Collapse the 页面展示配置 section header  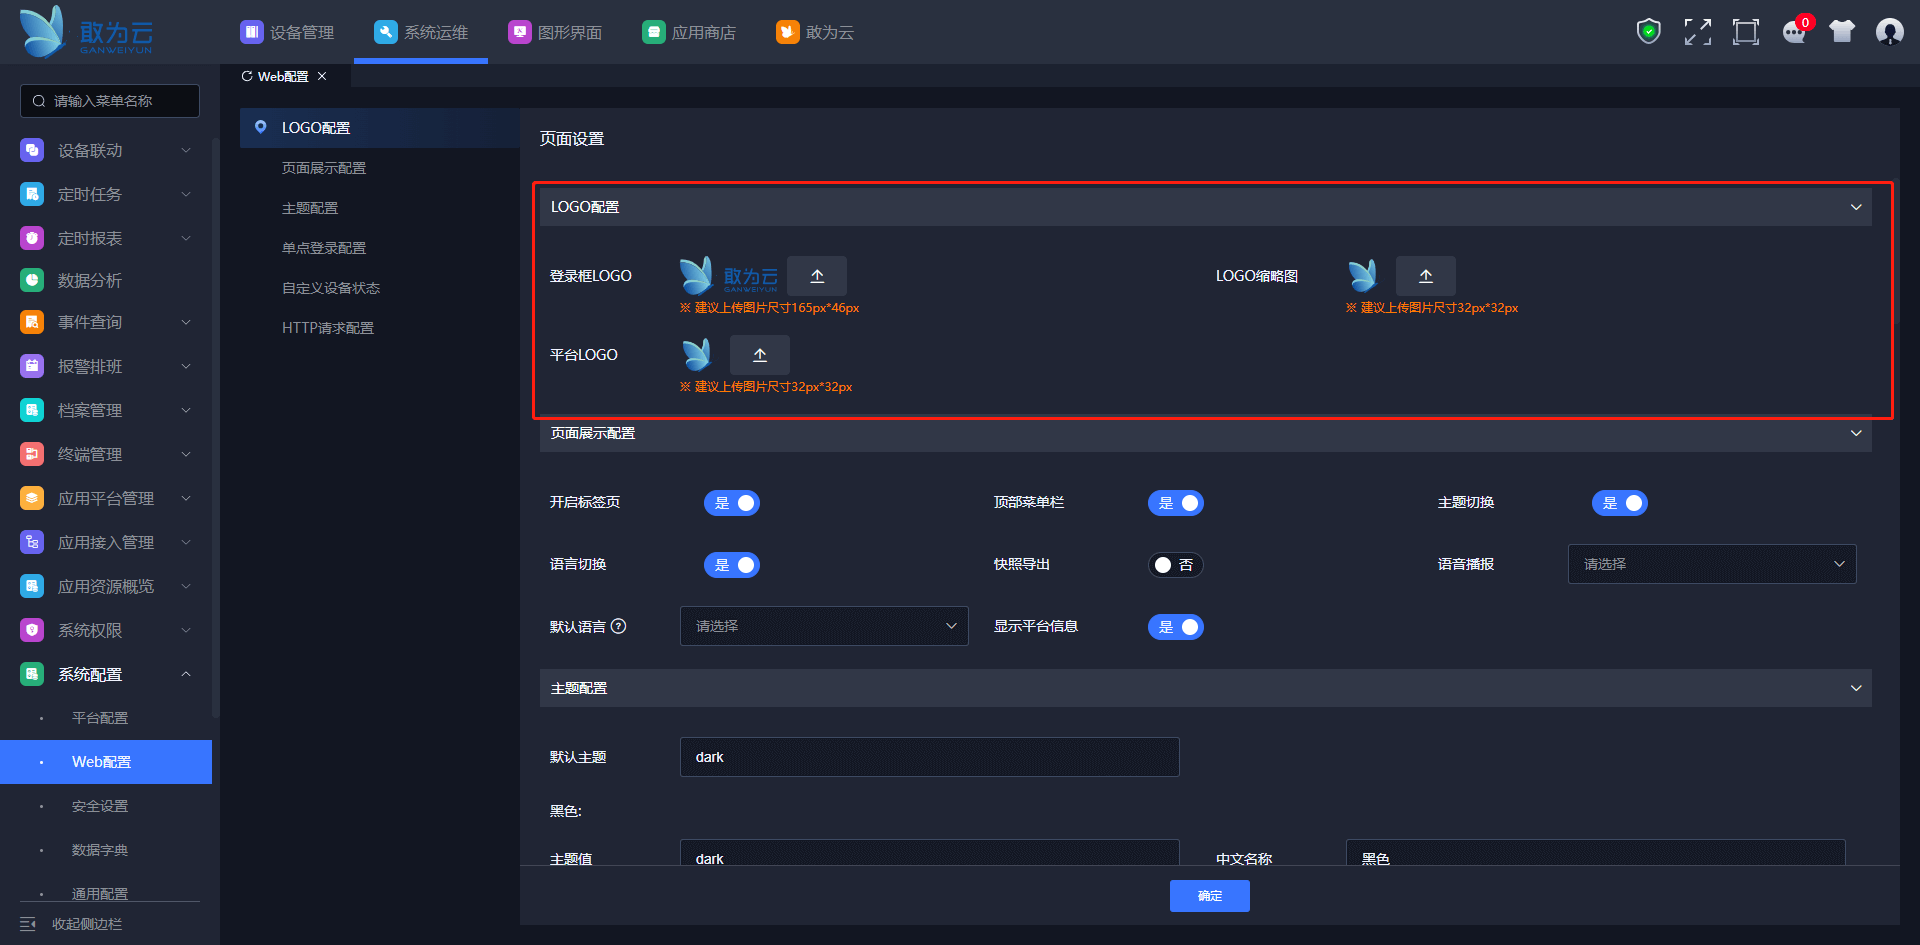click(x=1206, y=433)
